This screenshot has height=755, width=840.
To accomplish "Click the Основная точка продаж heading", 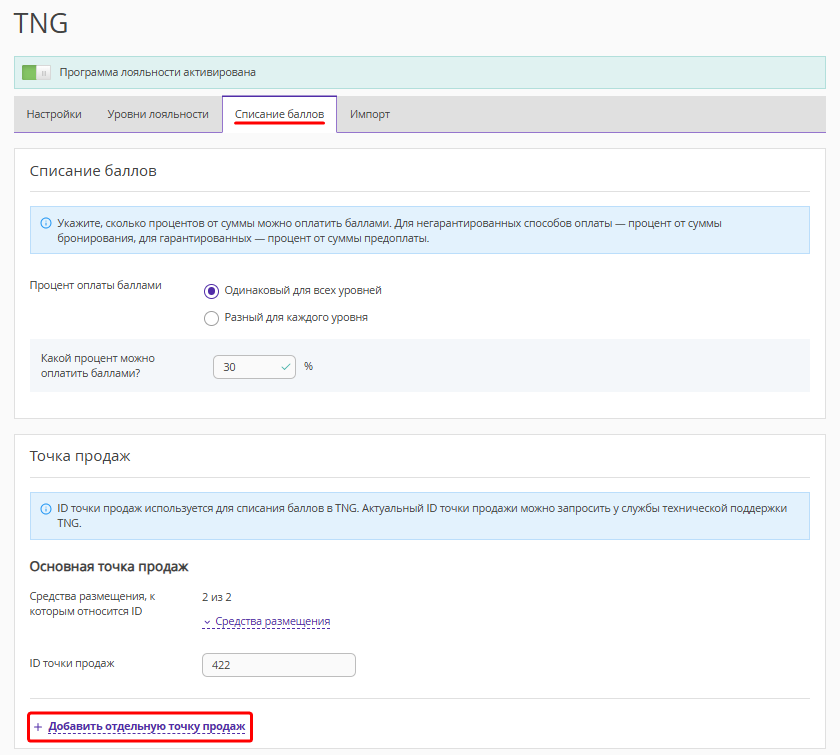I will 109,567.
